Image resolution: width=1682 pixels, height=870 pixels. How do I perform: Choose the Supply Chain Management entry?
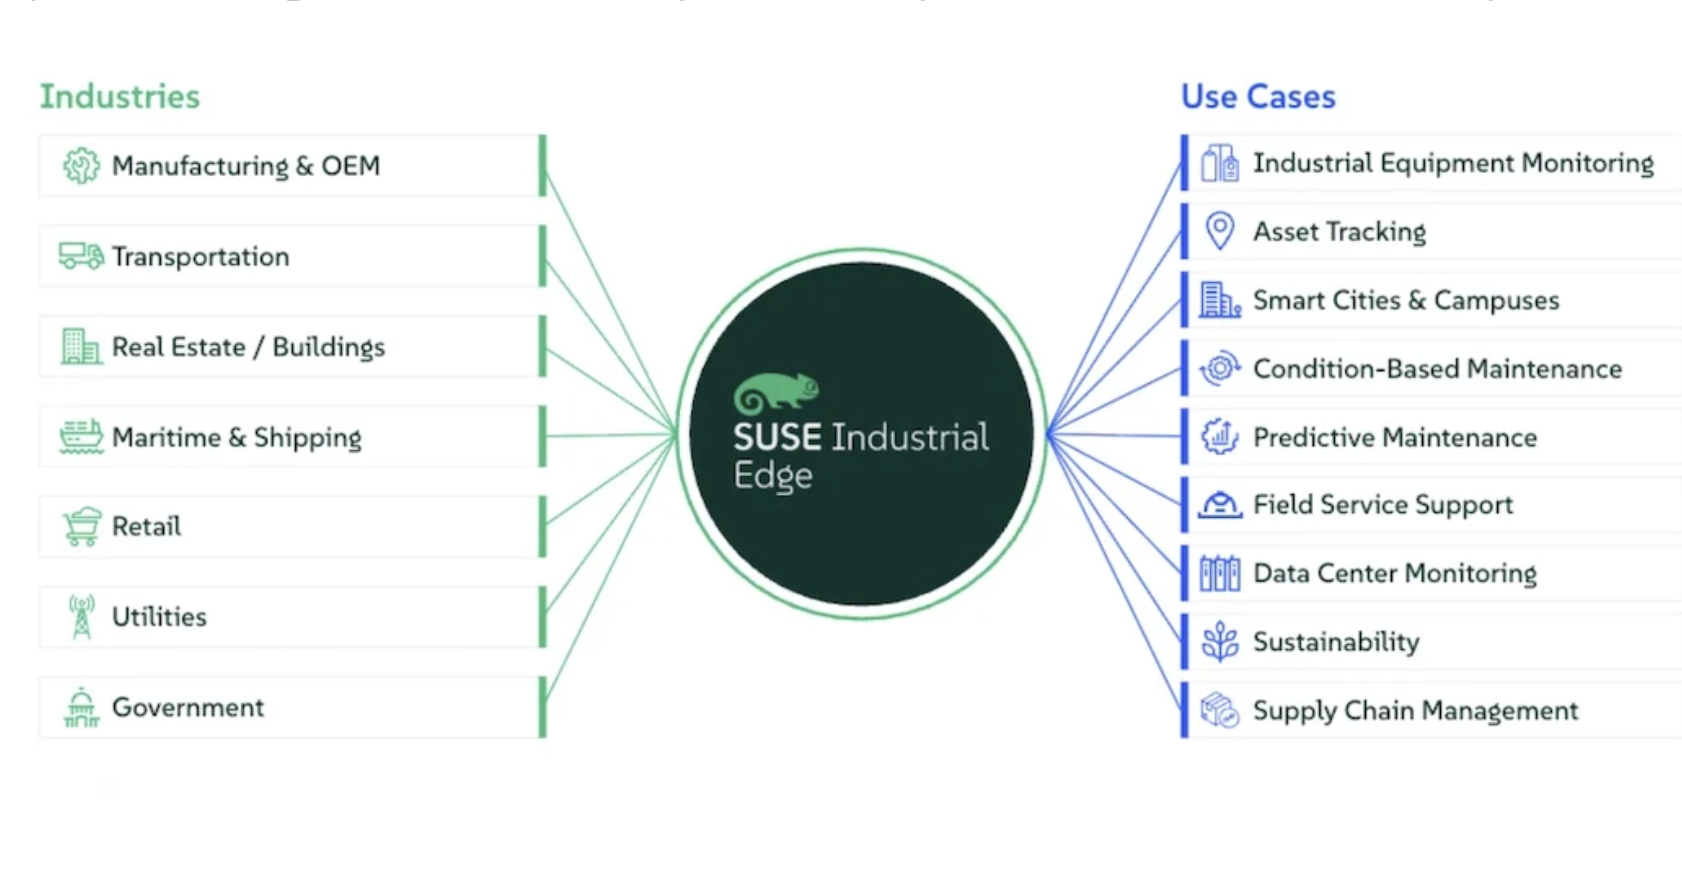coord(1415,711)
